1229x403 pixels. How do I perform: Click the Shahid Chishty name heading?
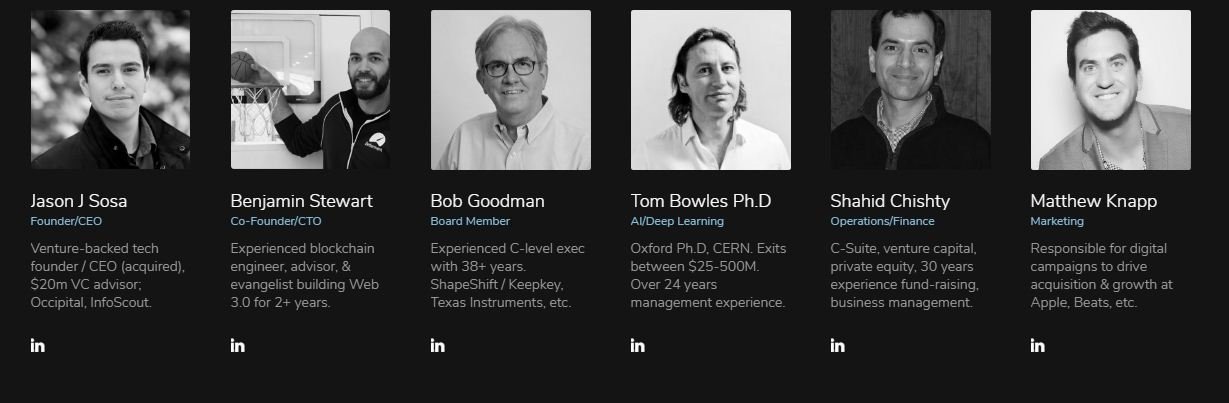[890, 201]
